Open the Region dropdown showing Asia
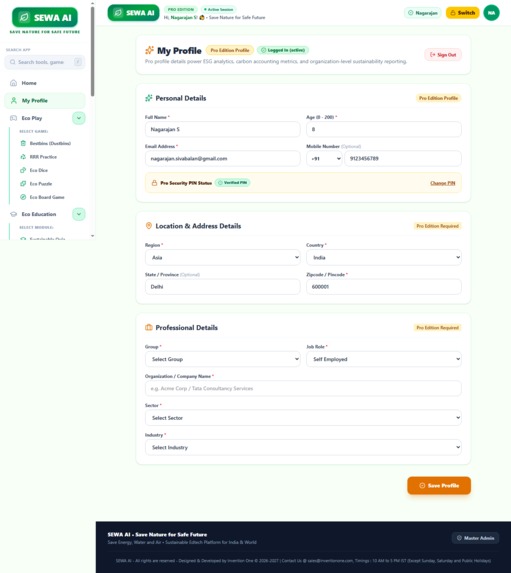This screenshot has width=511, height=573. tap(223, 258)
